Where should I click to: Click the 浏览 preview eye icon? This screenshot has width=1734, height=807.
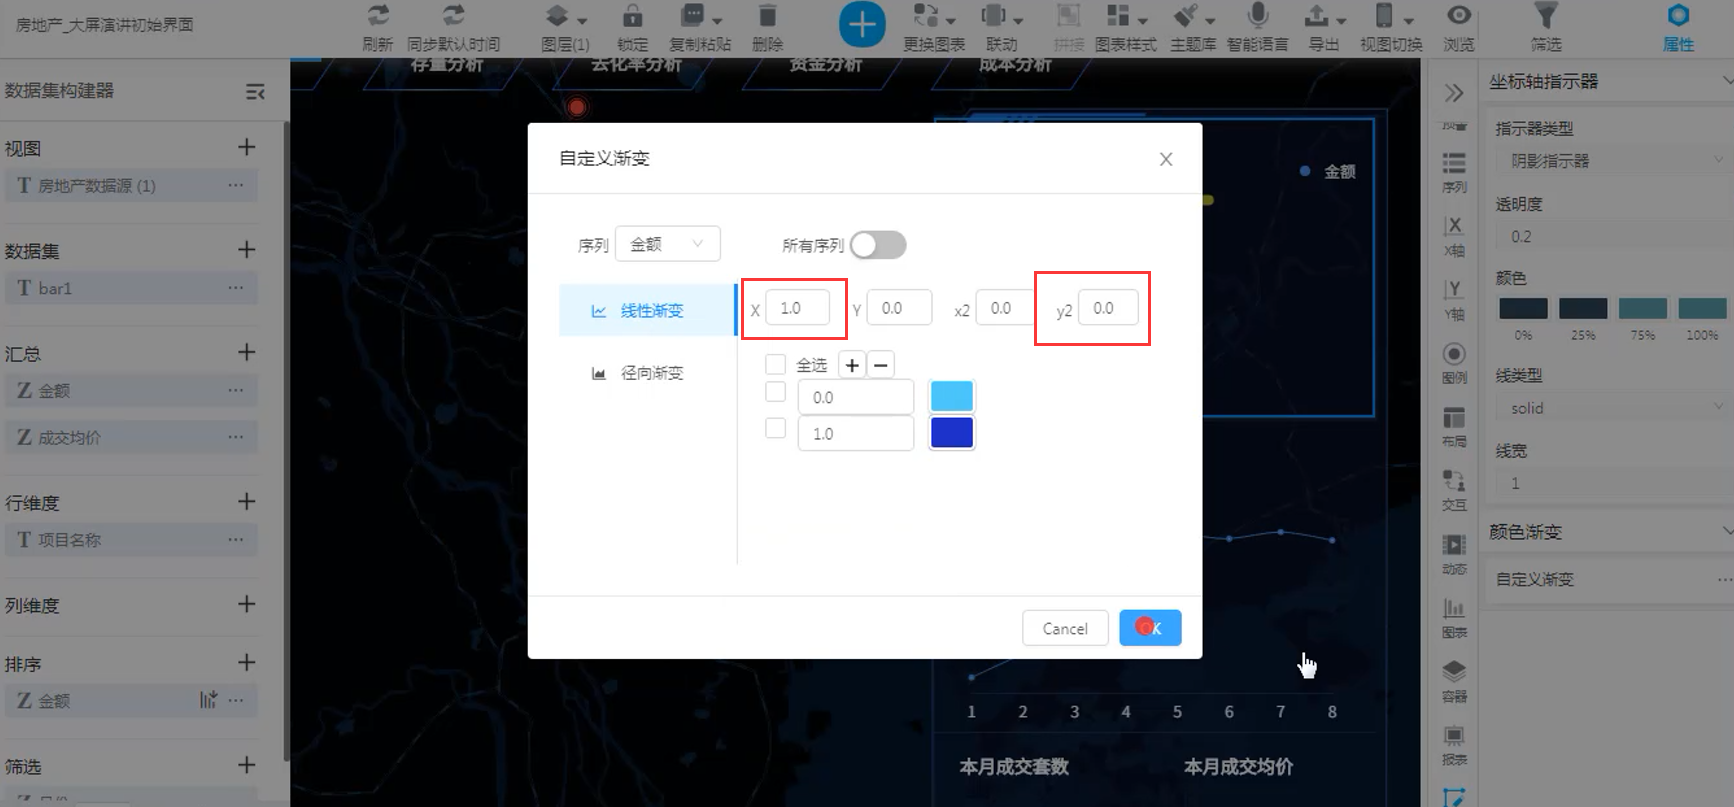1459,16
